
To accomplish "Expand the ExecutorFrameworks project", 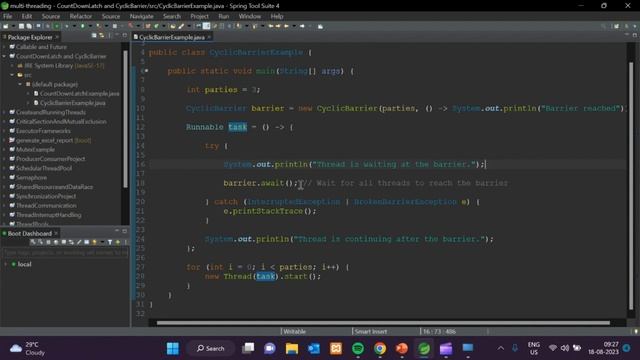I will [4, 131].
